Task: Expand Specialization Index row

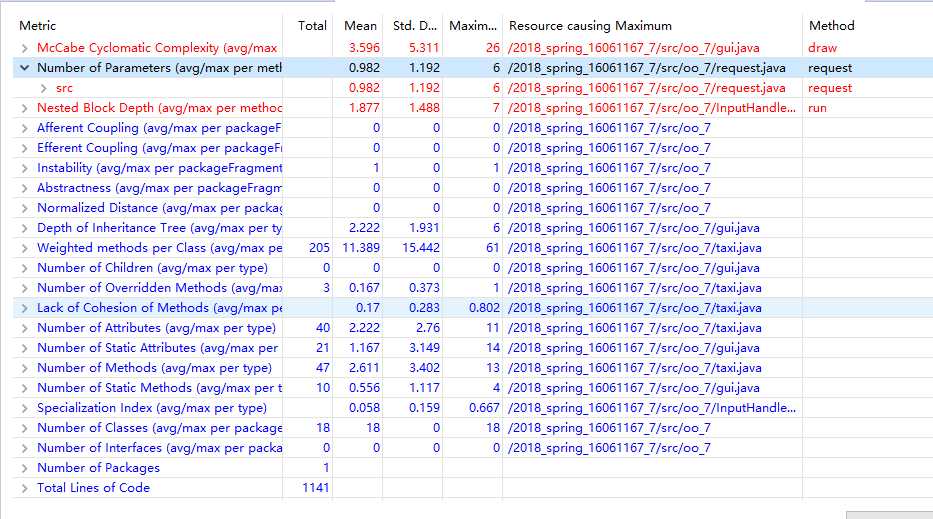Action: coord(24,408)
